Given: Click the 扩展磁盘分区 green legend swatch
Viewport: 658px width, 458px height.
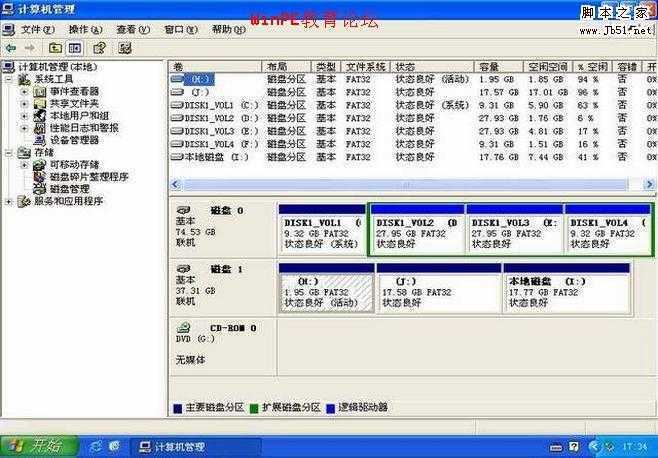Looking at the screenshot, I should (x=253, y=408).
